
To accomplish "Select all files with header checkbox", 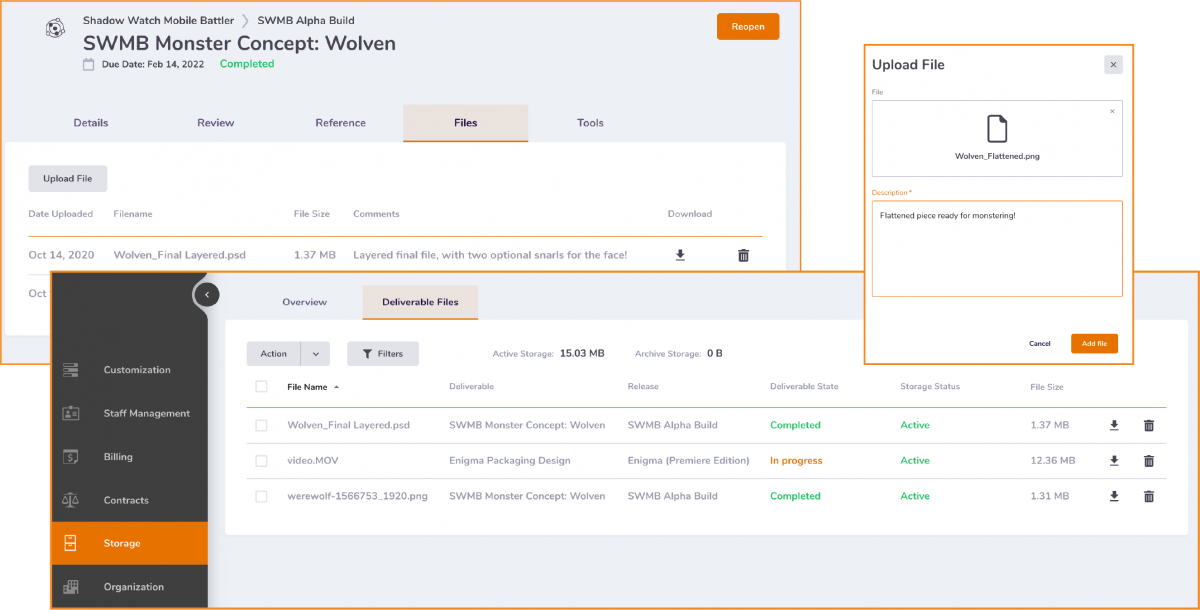I will 261,386.
